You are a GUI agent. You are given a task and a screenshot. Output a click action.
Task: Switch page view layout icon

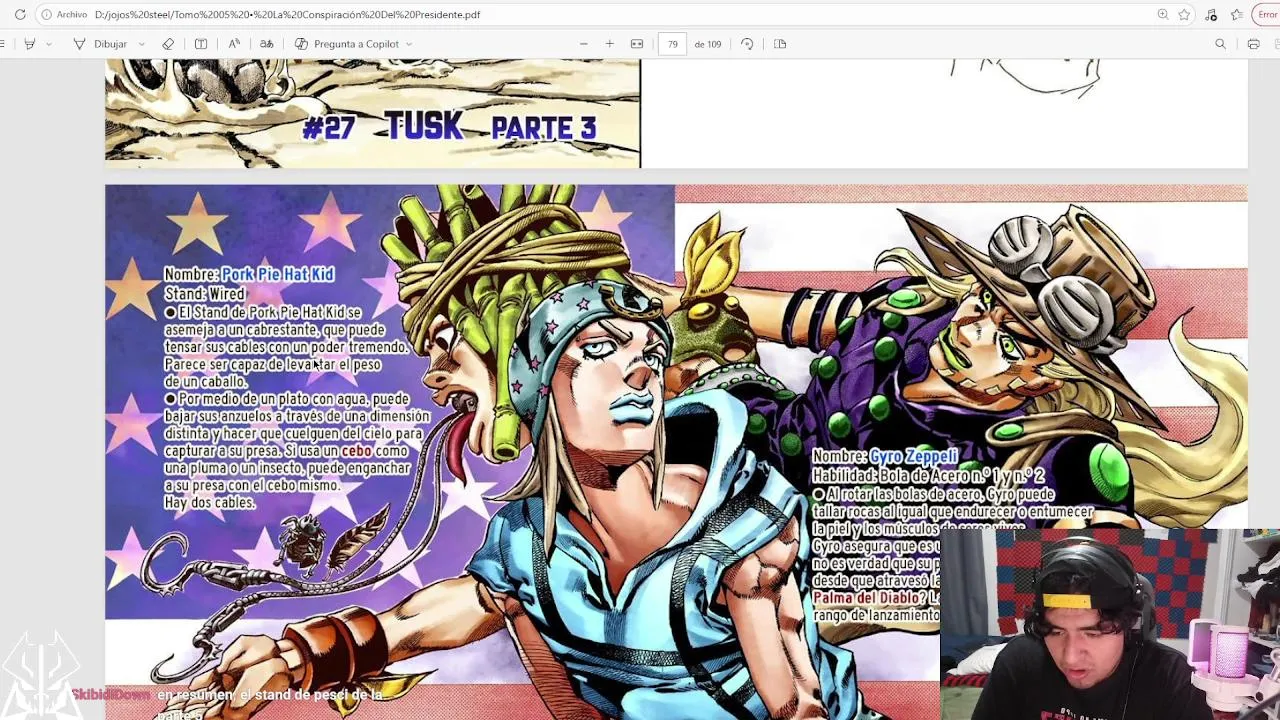pyautogui.click(x=780, y=44)
